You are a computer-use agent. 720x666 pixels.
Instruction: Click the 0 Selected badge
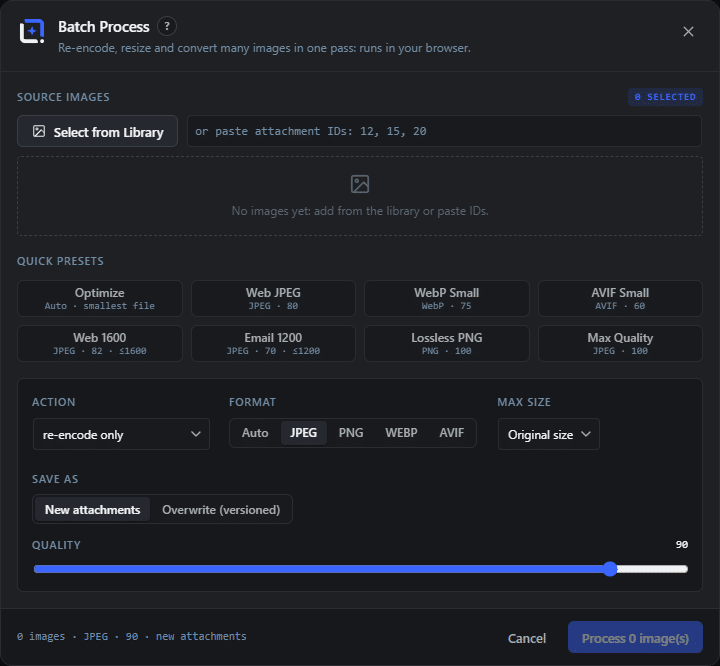[x=665, y=97]
